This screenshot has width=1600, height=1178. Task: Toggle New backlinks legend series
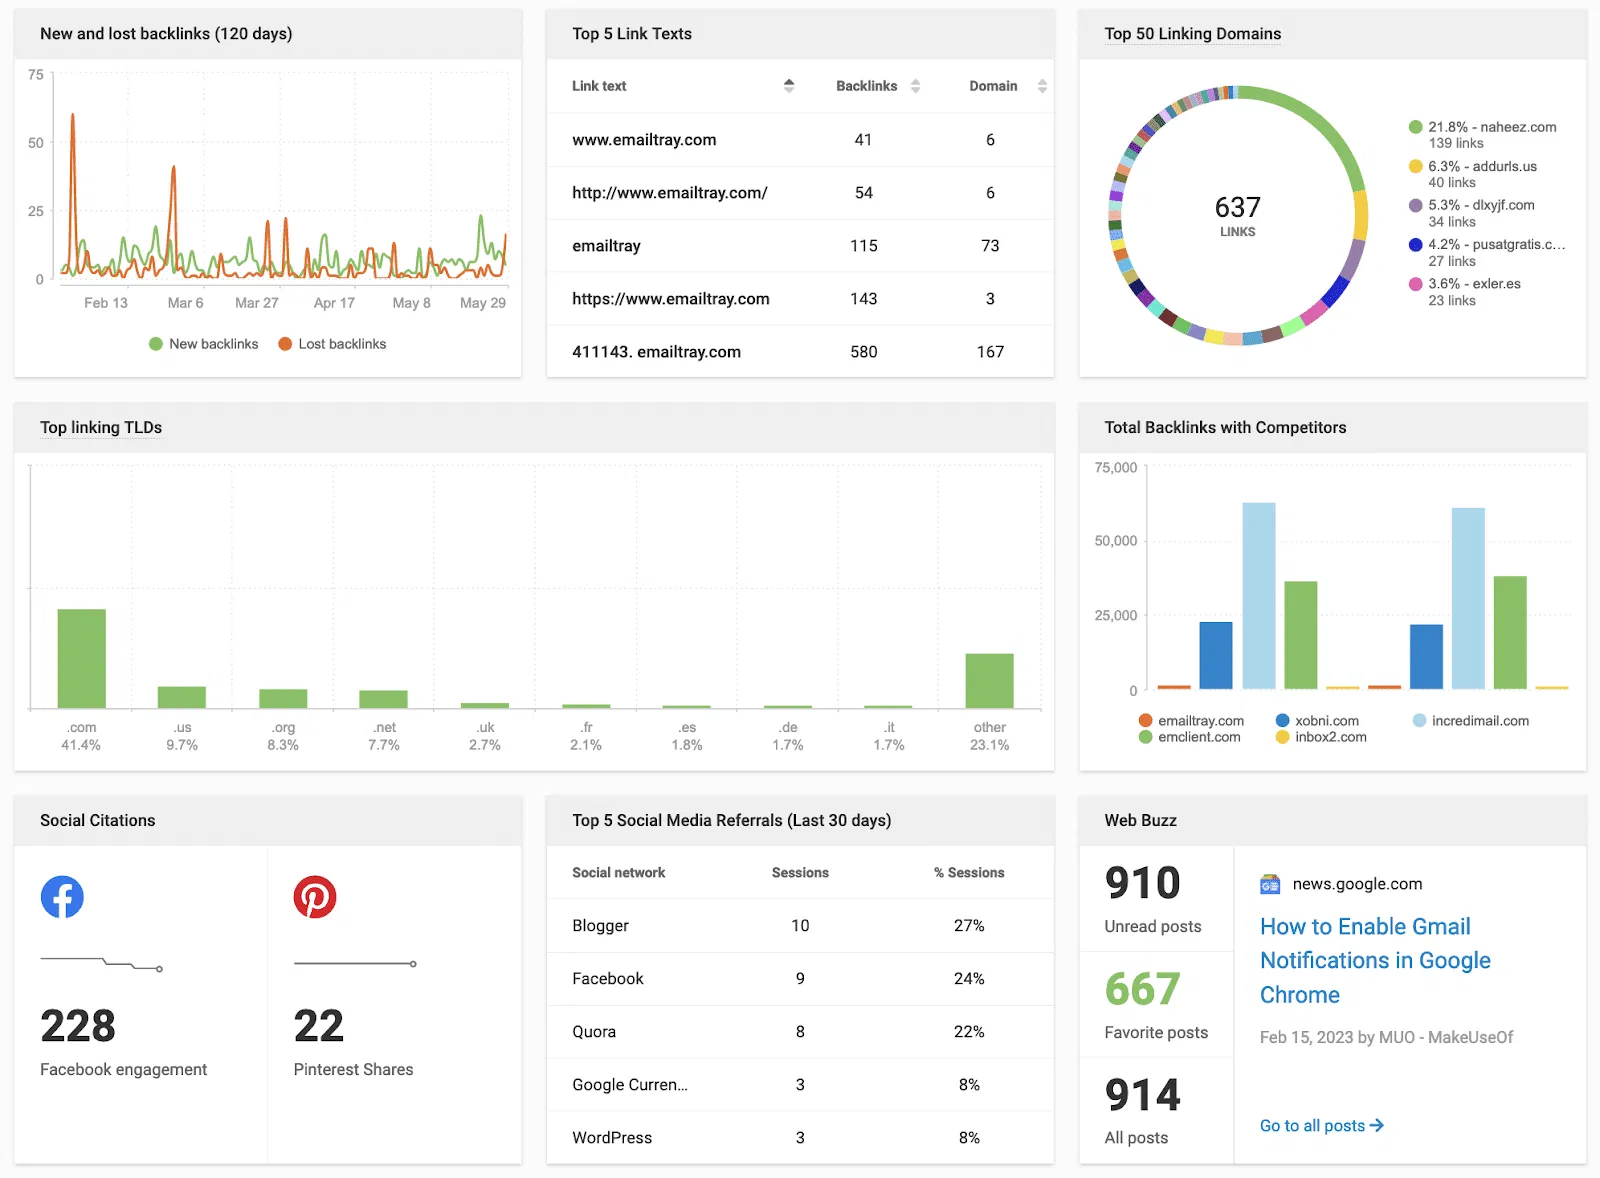pyautogui.click(x=156, y=344)
